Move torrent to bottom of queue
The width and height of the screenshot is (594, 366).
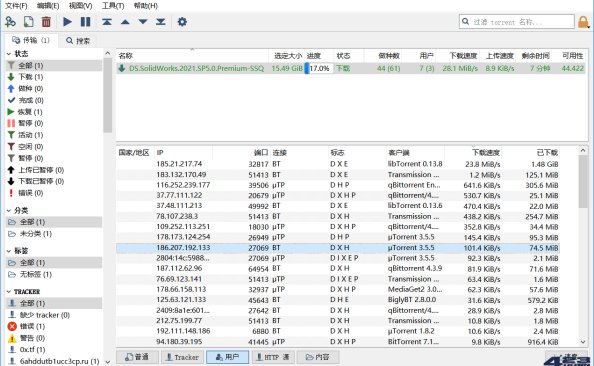(x=161, y=22)
